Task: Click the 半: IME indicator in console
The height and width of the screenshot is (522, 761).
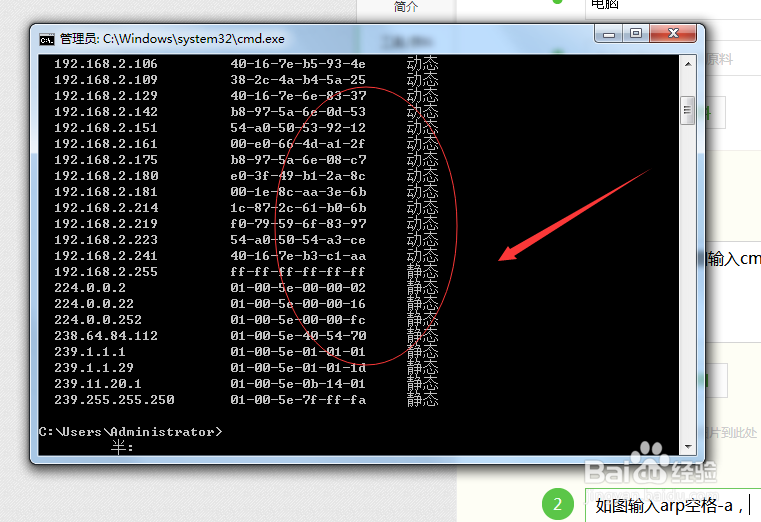Action: (x=122, y=447)
